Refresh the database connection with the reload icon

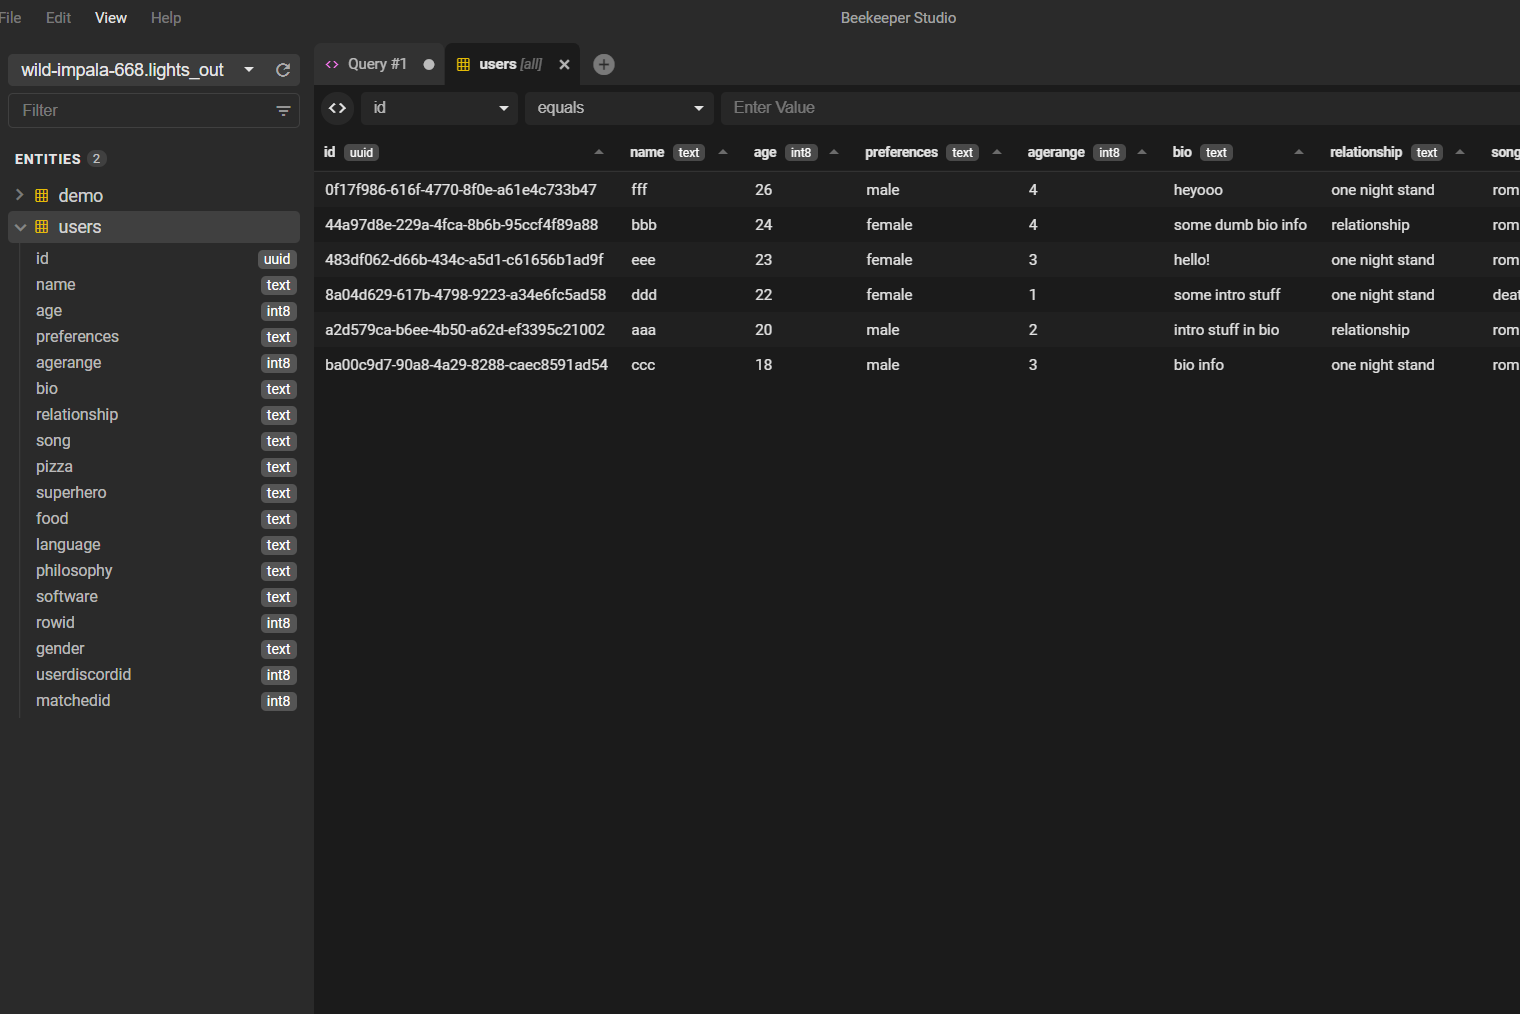283,70
